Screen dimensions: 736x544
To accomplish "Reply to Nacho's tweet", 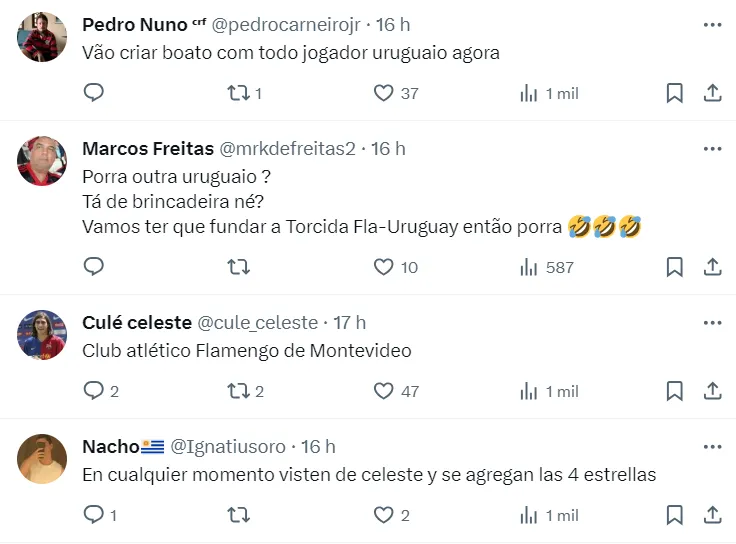I will pyautogui.click(x=94, y=515).
